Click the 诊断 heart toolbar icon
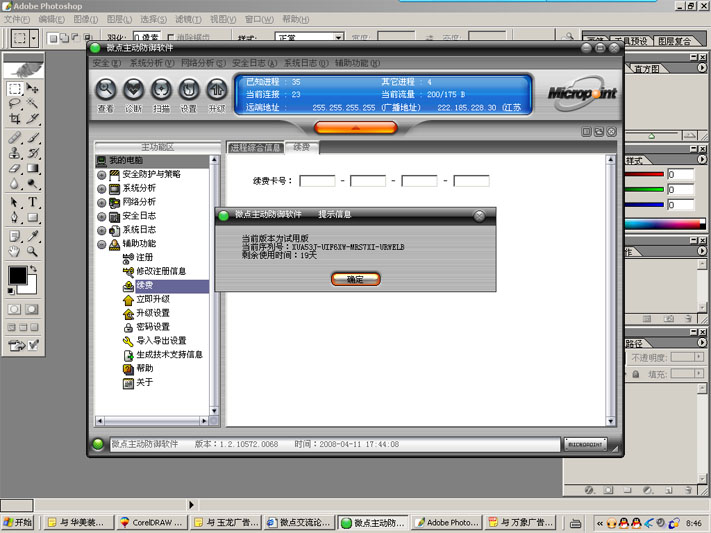 (x=134, y=89)
